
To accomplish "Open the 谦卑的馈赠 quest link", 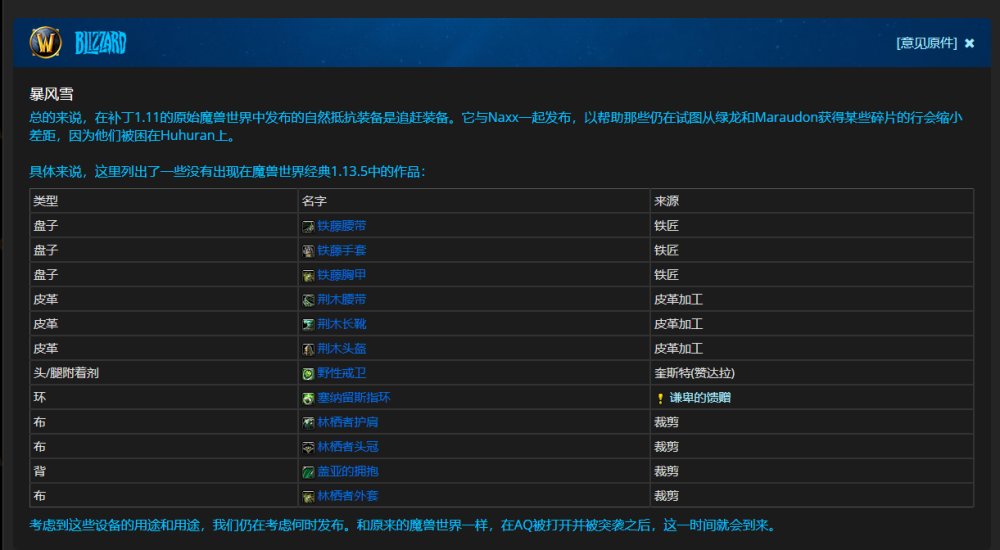I will 700,398.
